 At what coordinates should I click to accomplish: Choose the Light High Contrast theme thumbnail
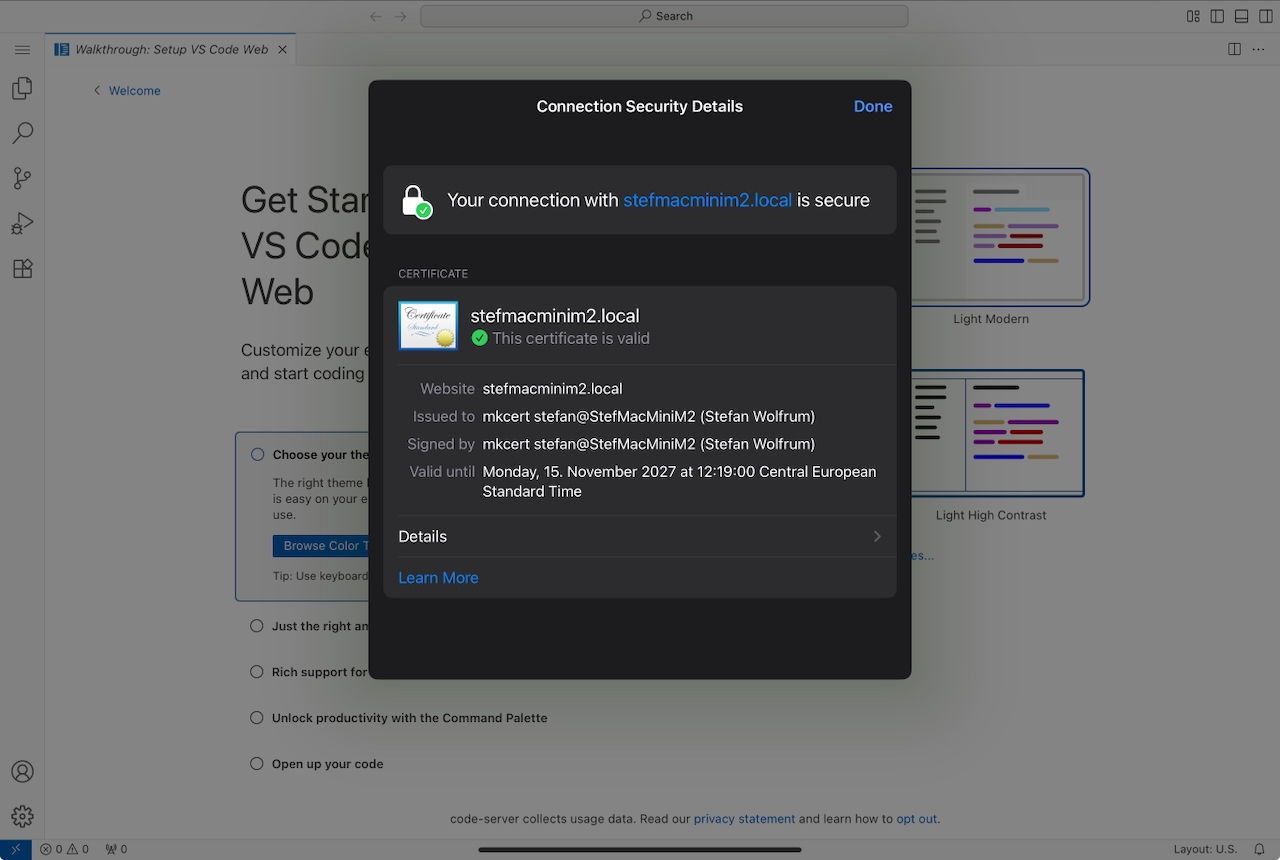click(999, 433)
